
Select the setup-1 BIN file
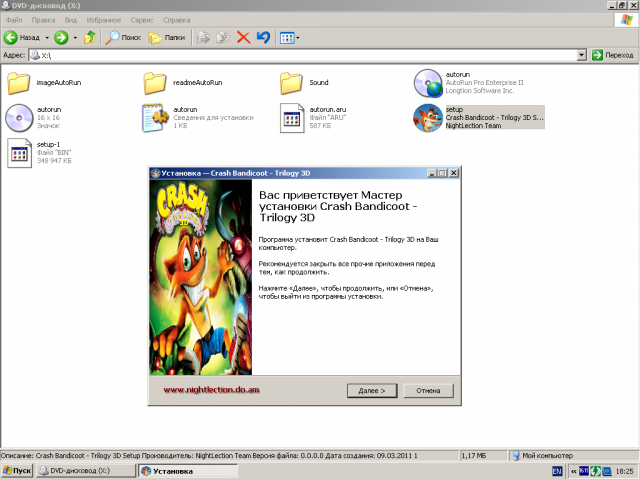pyautogui.click(x=39, y=153)
